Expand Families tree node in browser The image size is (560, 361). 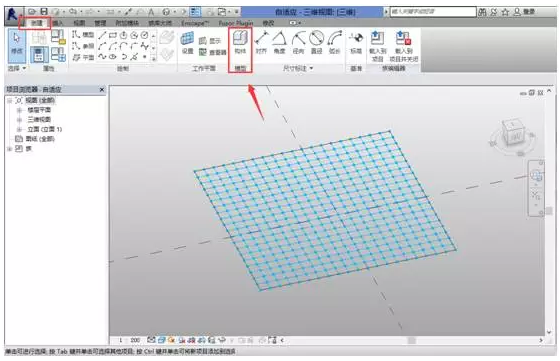[x=10, y=149]
